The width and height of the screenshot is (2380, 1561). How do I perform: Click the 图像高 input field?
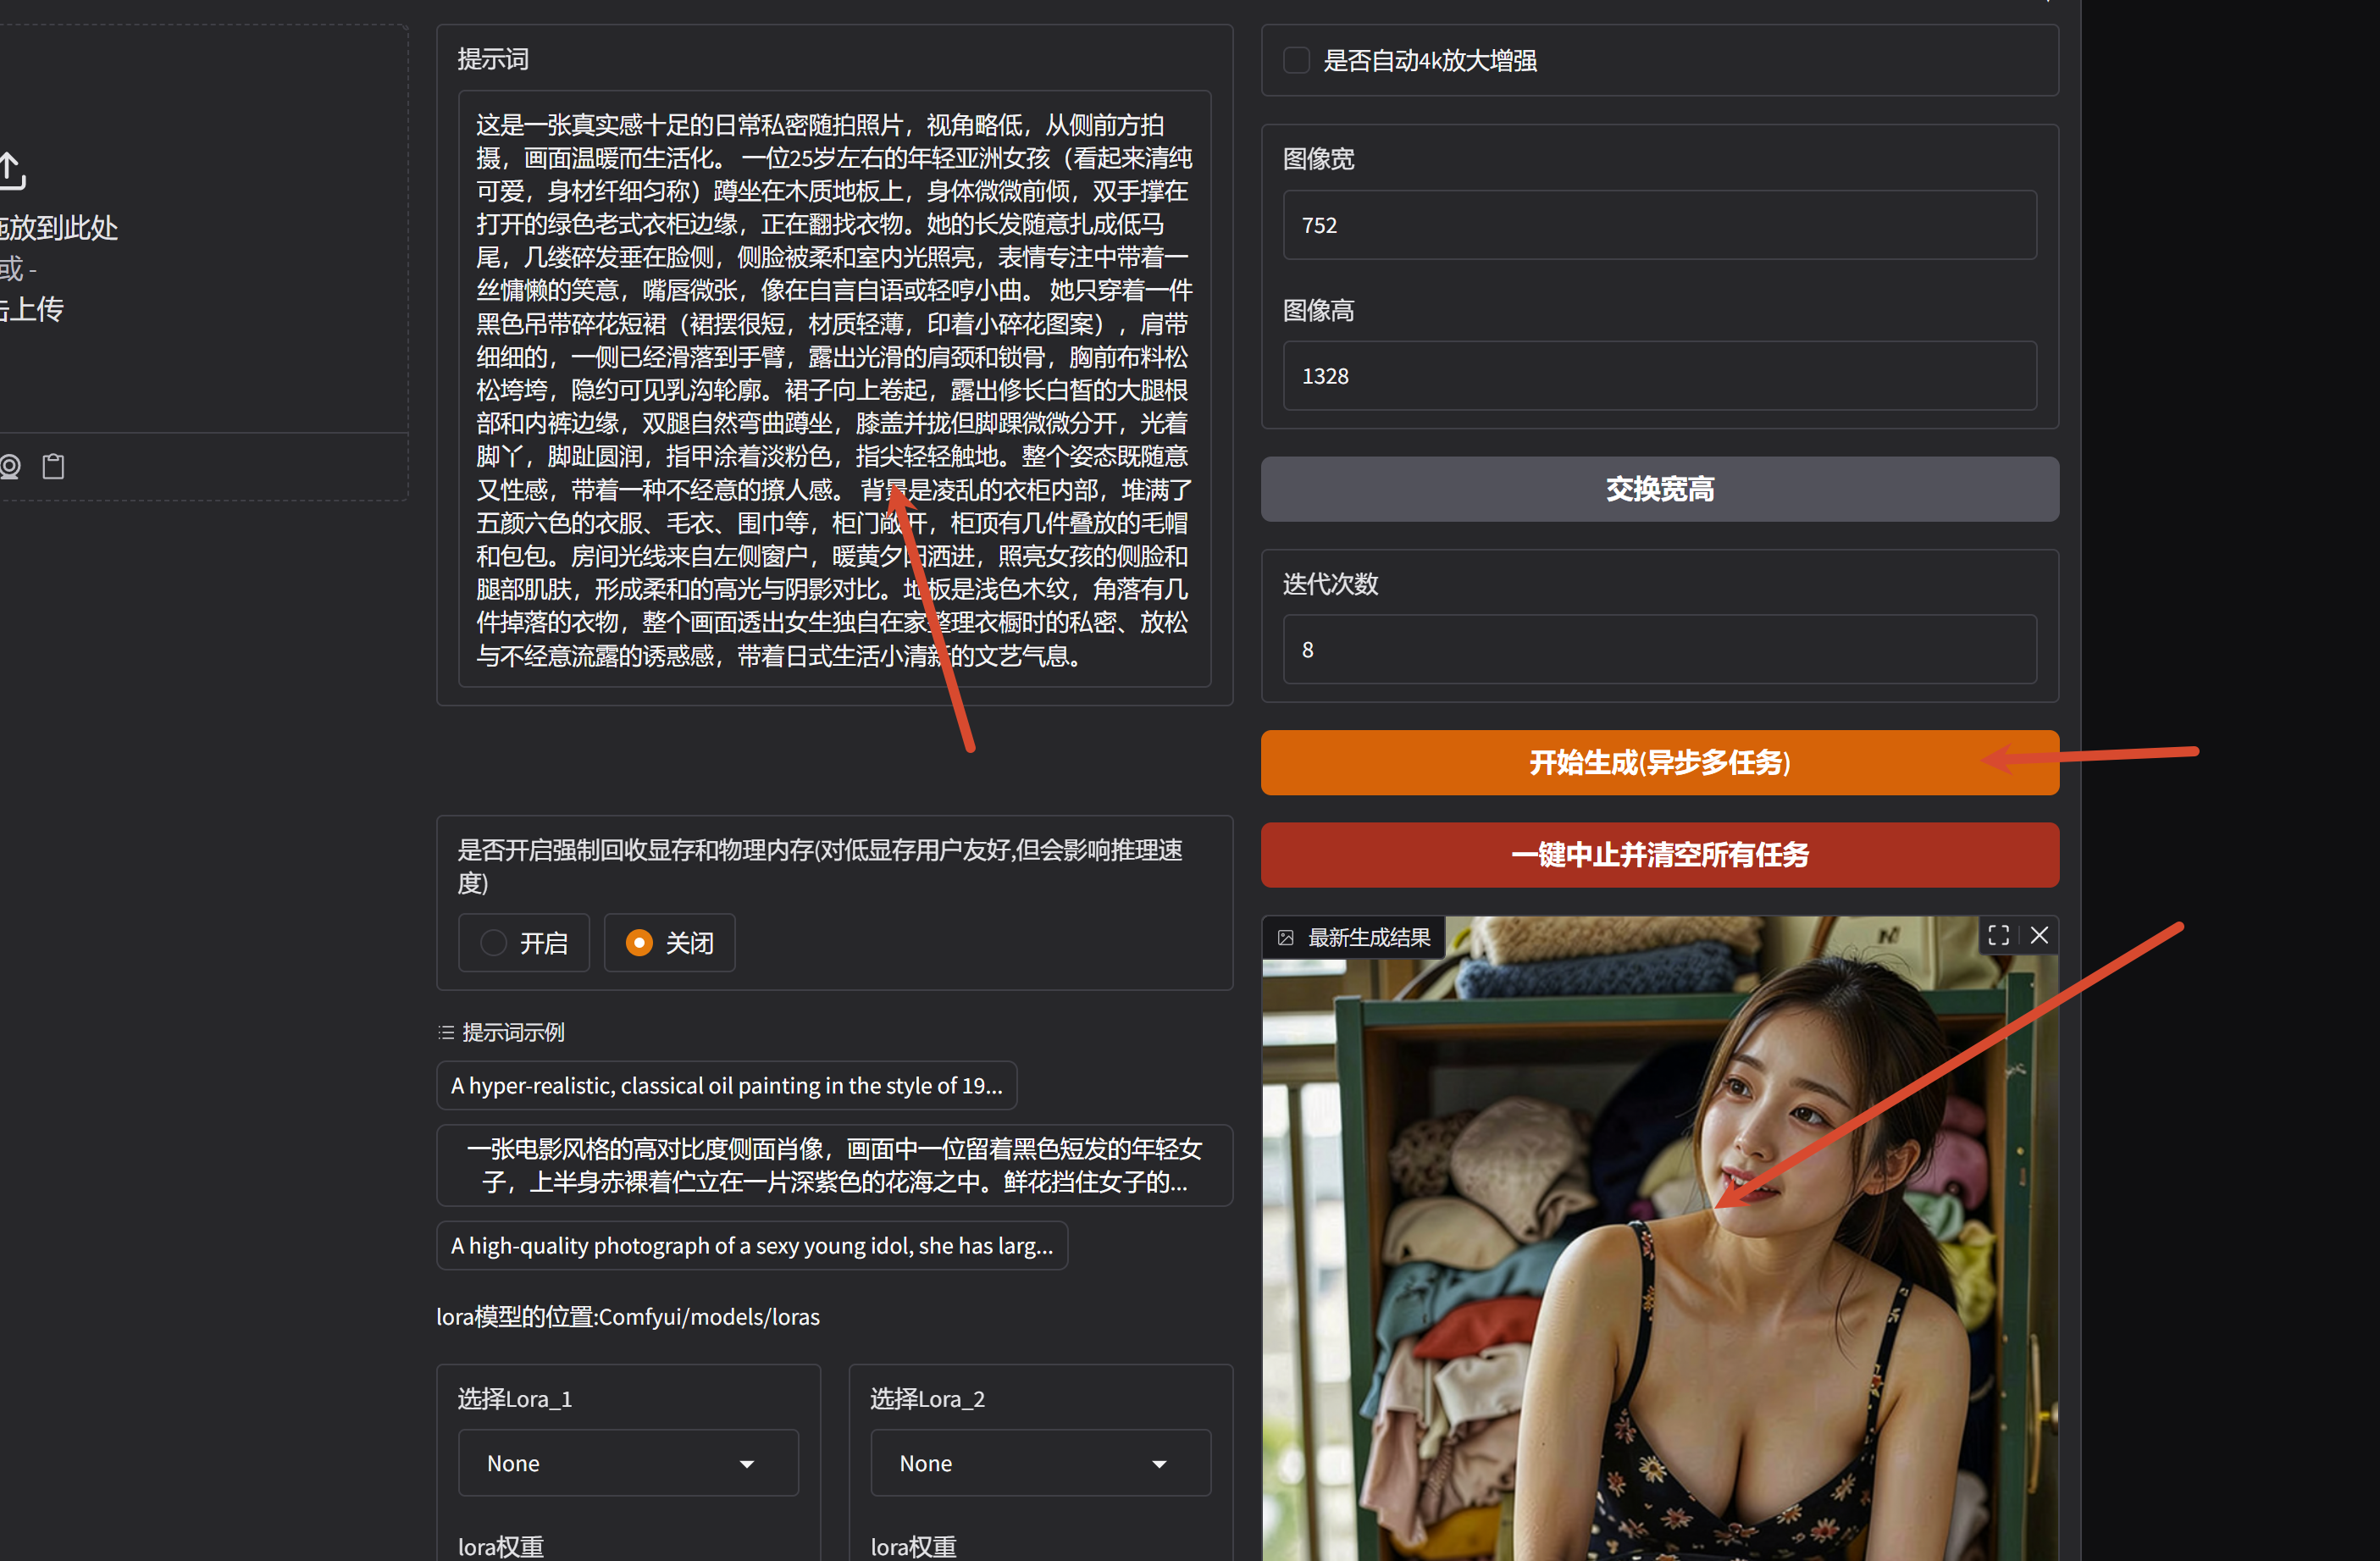pyautogui.click(x=1659, y=376)
